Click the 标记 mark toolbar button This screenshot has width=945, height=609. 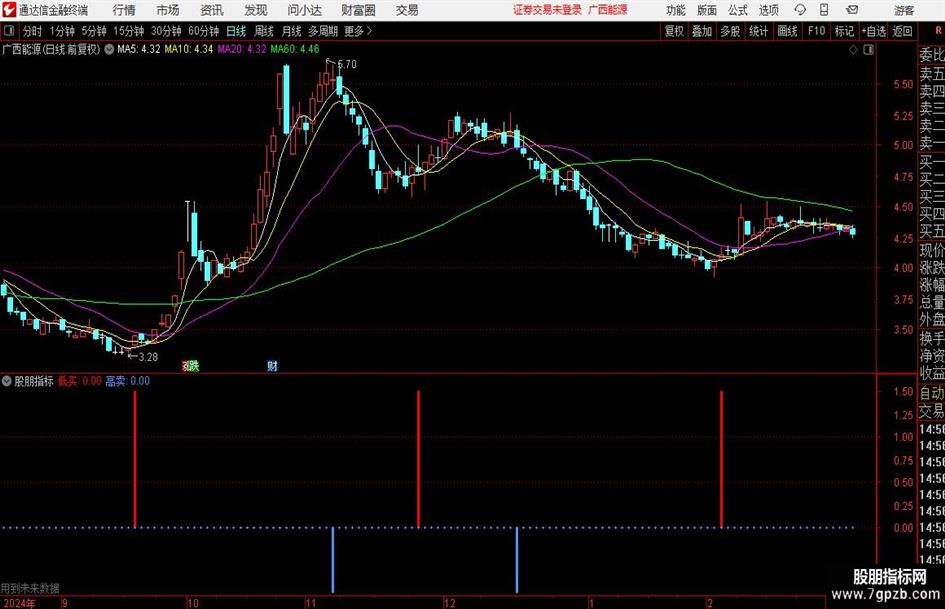844,31
